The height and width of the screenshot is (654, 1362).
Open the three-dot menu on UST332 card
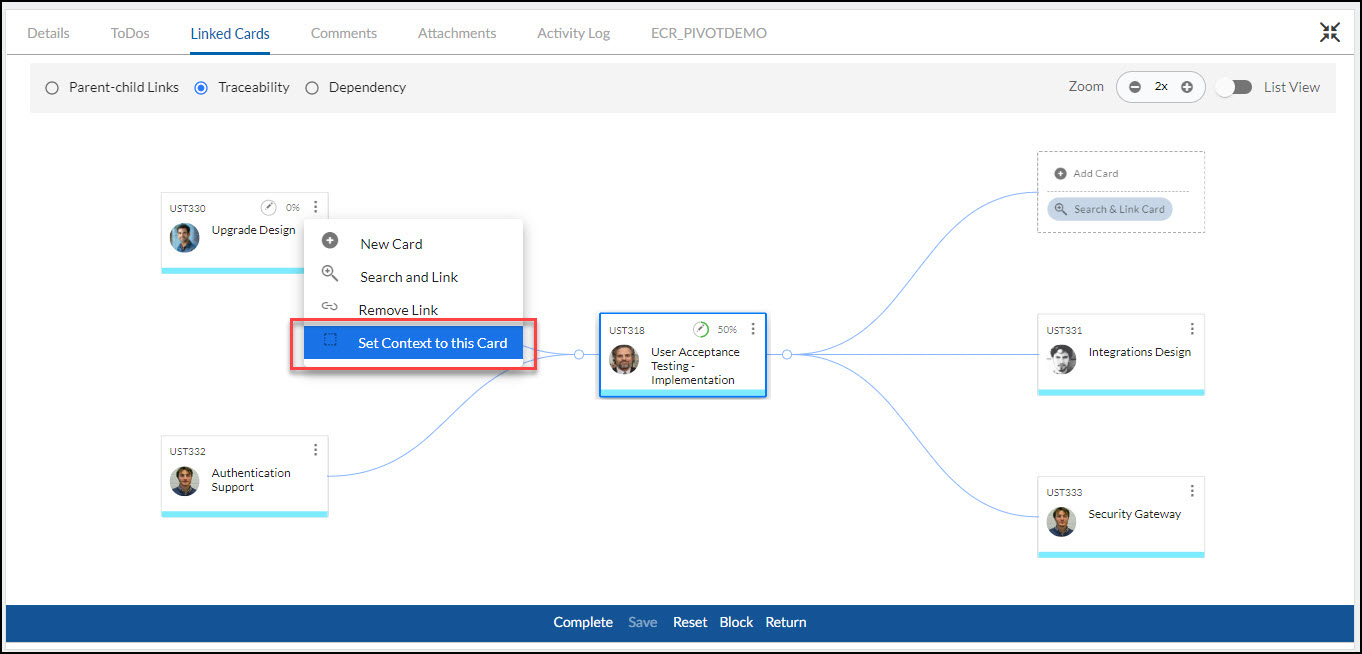[x=315, y=450]
